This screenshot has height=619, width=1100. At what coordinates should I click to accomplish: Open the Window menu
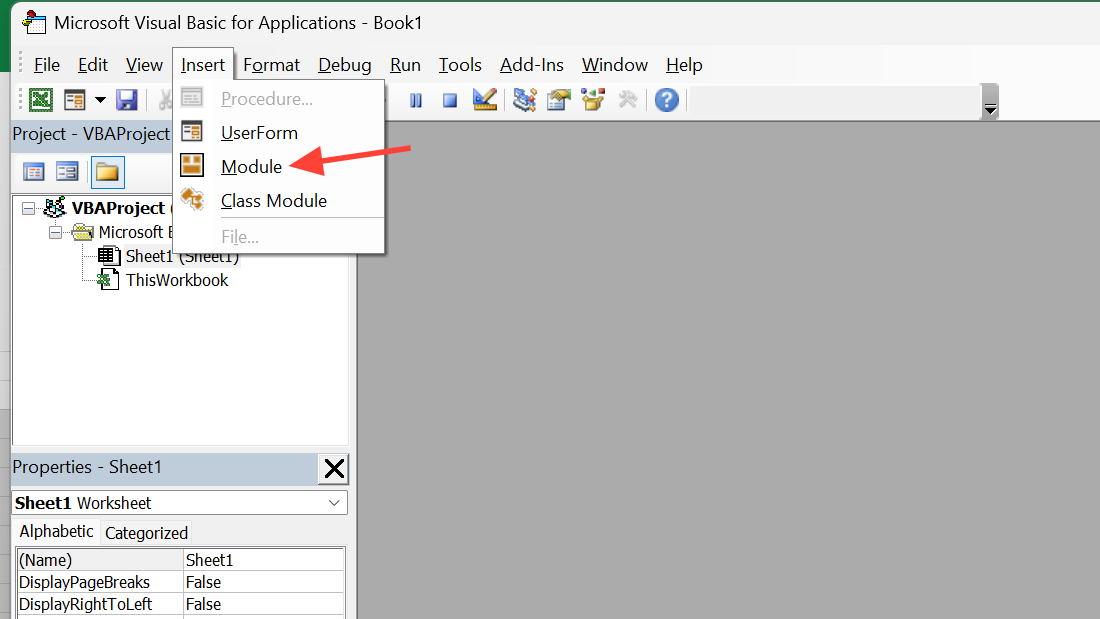[x=615, y=65]
